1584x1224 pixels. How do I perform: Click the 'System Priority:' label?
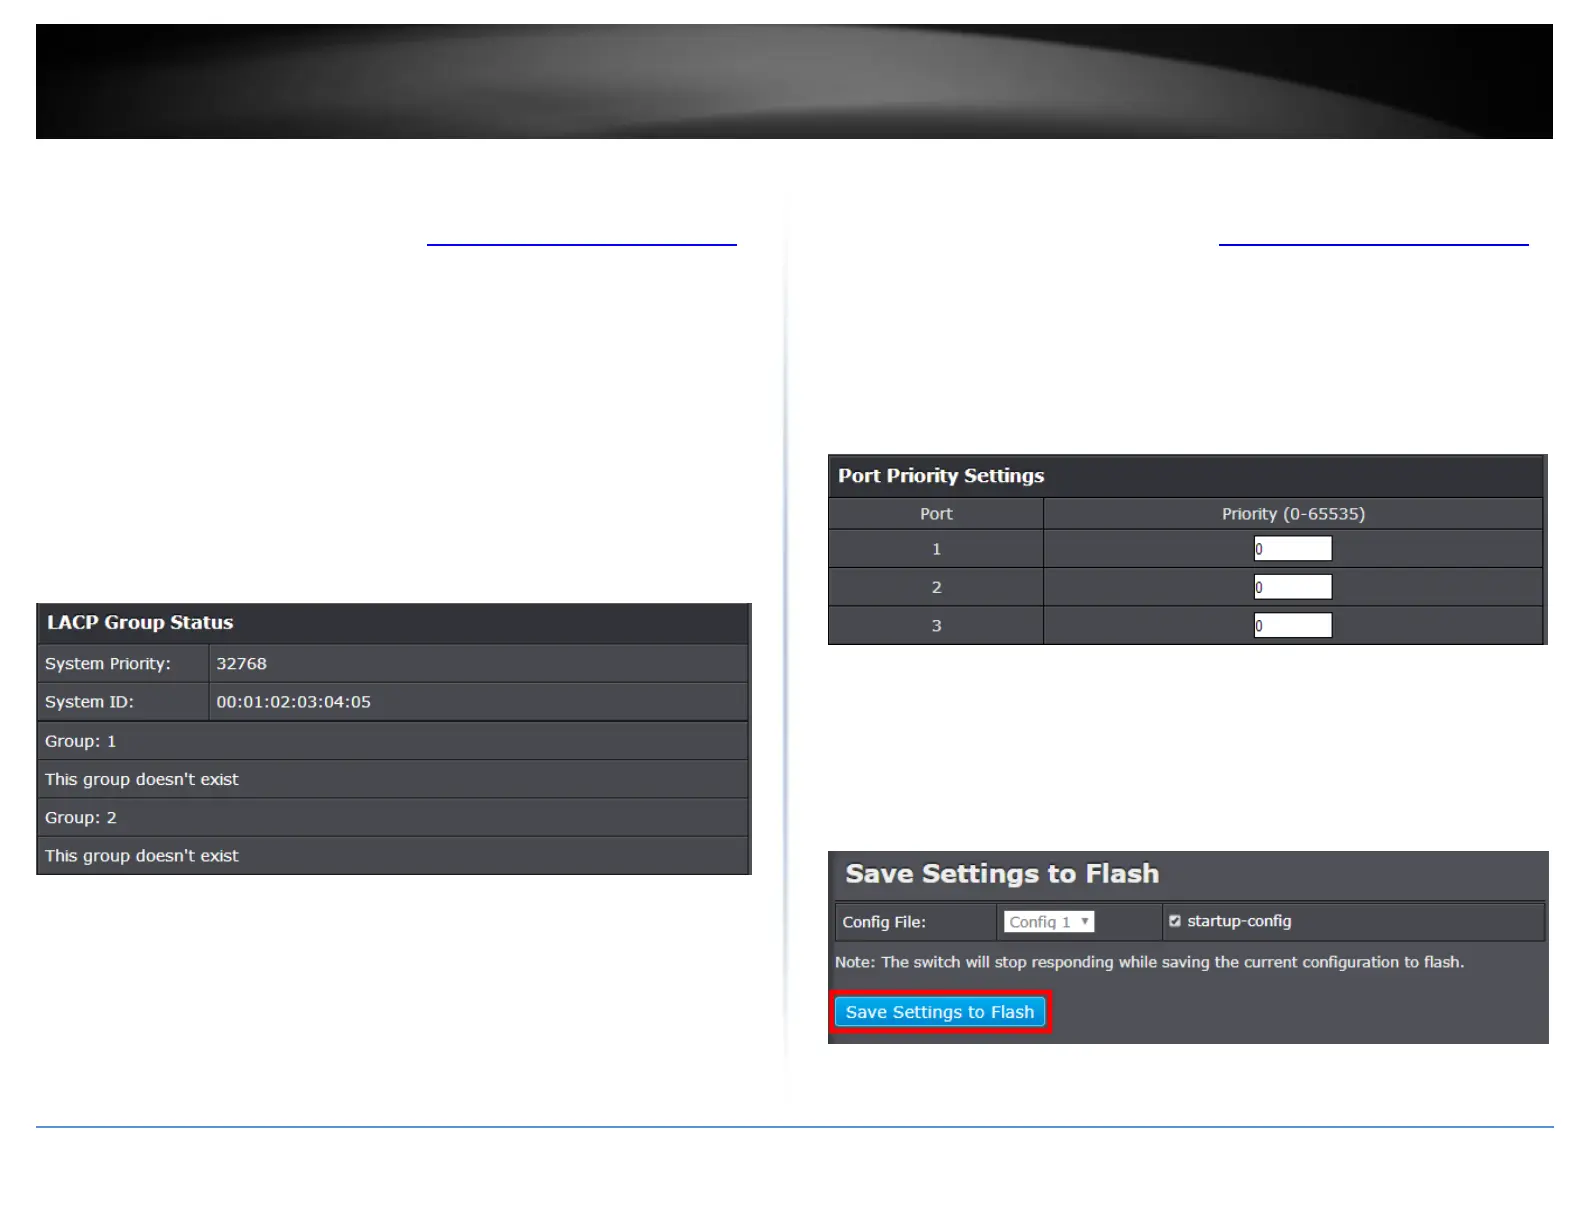(108, 664)
